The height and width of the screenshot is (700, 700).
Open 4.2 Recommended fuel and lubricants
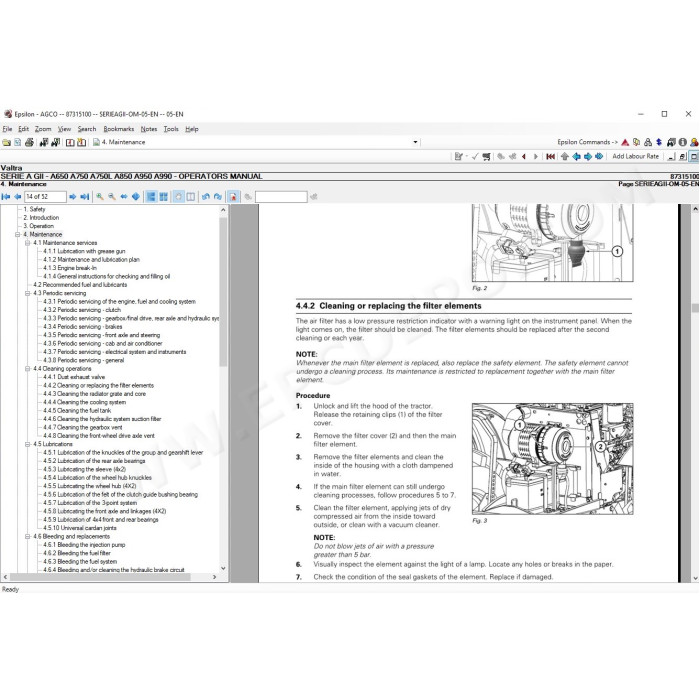click(80, 285)
